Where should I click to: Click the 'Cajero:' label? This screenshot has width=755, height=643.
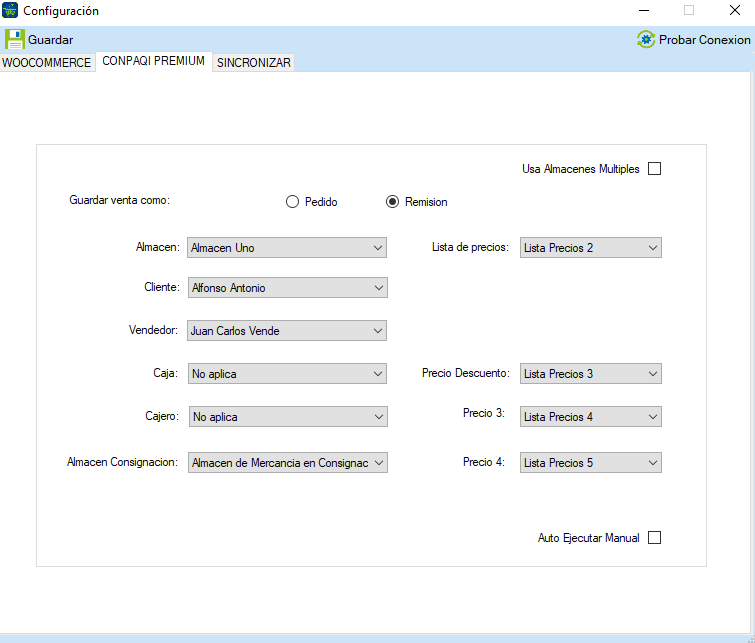coord(162,416)
